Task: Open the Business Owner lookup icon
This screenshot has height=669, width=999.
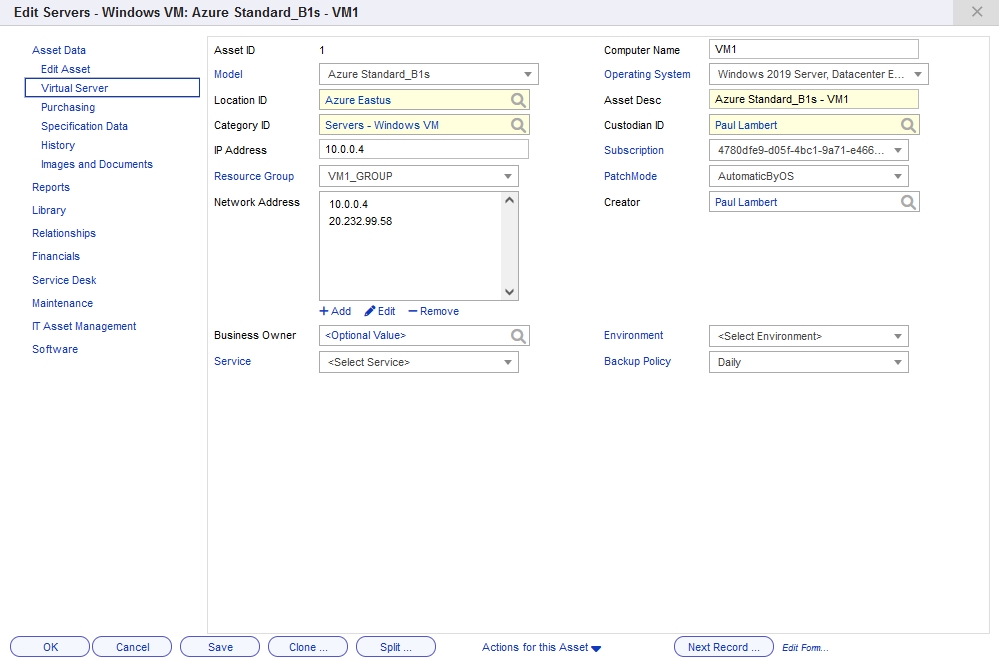Action: [519, 336]
